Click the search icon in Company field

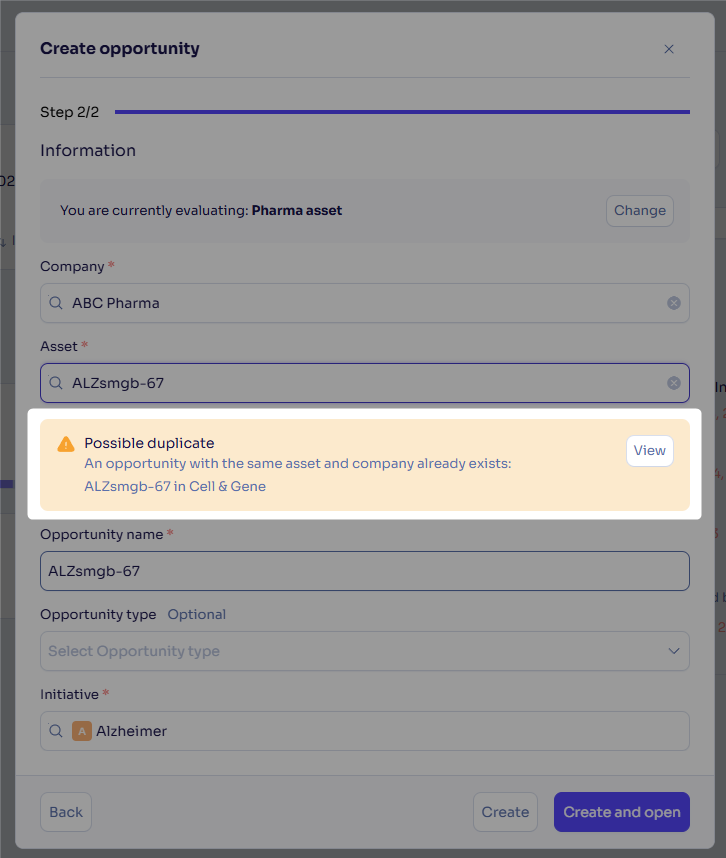pyautogui.click(x=56, y=303)
